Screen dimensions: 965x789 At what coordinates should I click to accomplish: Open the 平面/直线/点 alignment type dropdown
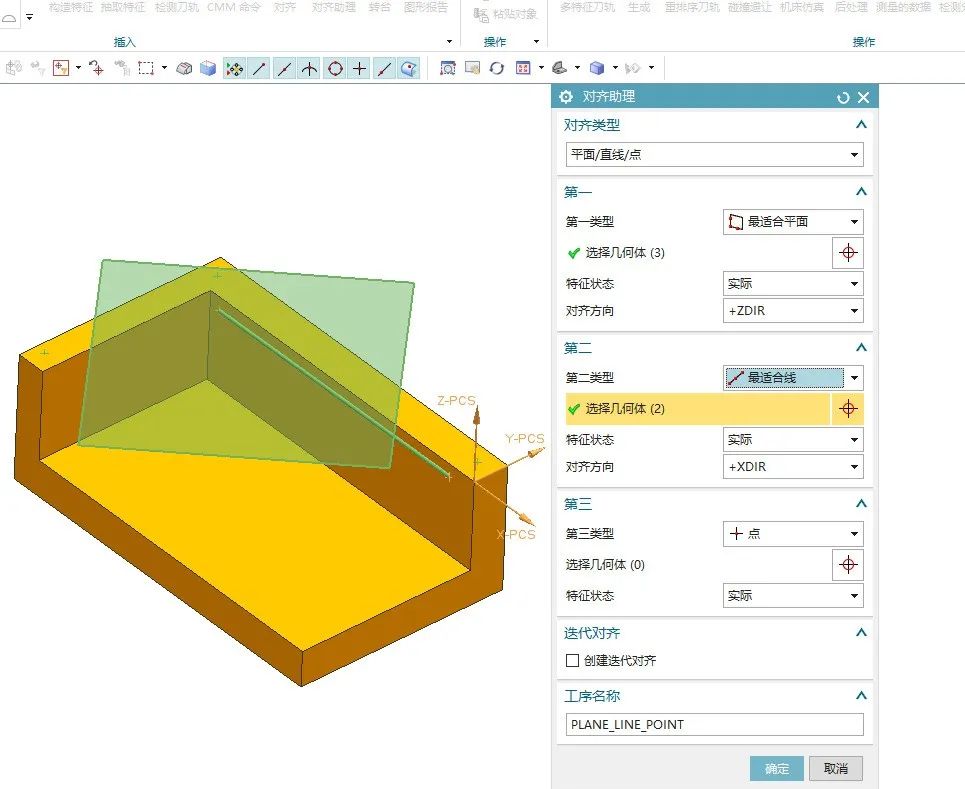(x=715, y=154)
